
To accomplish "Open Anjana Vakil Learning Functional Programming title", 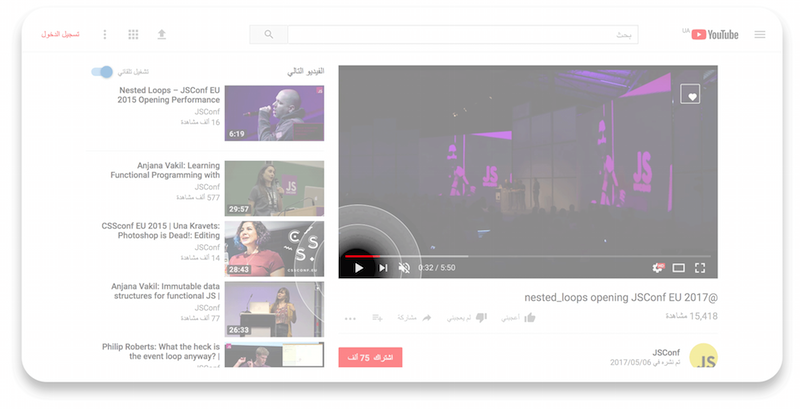I will click(165, 170).
